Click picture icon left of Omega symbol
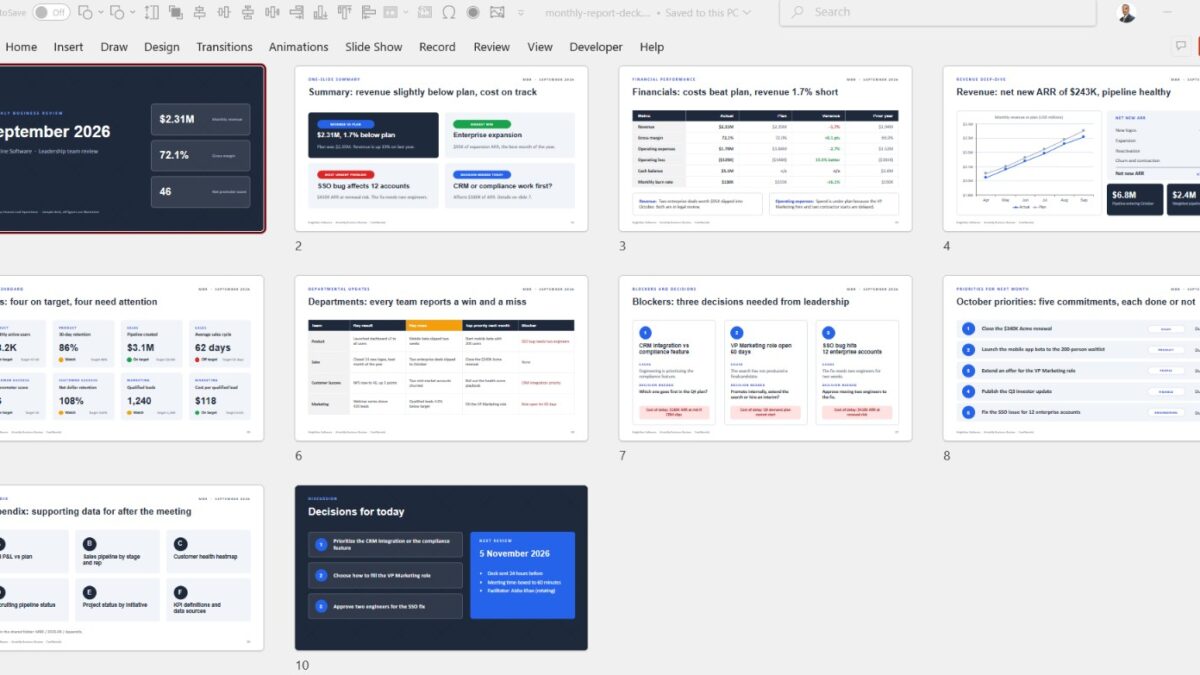1200x675 pixels. [424, 12]
